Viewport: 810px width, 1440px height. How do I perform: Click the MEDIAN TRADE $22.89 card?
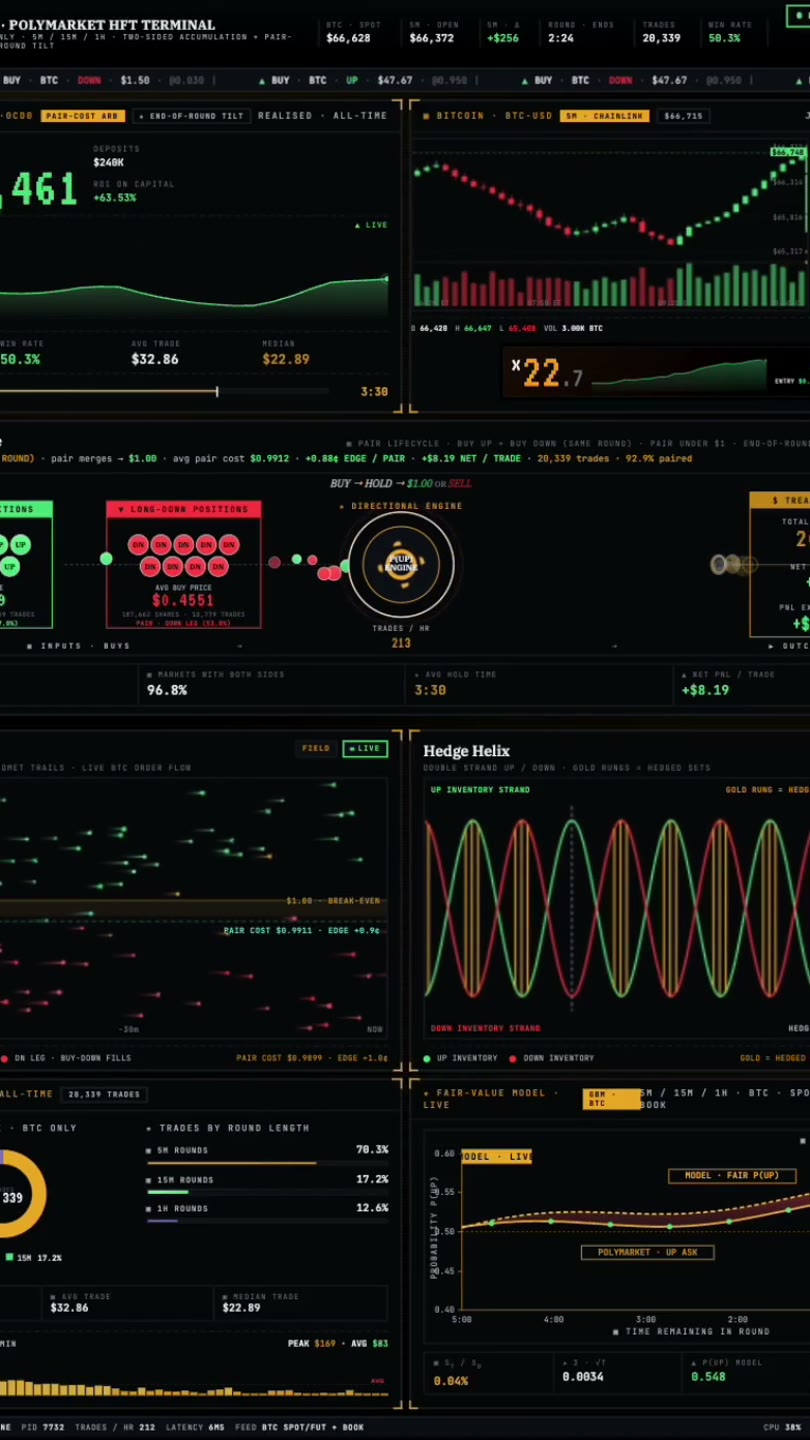[301, 1302]
